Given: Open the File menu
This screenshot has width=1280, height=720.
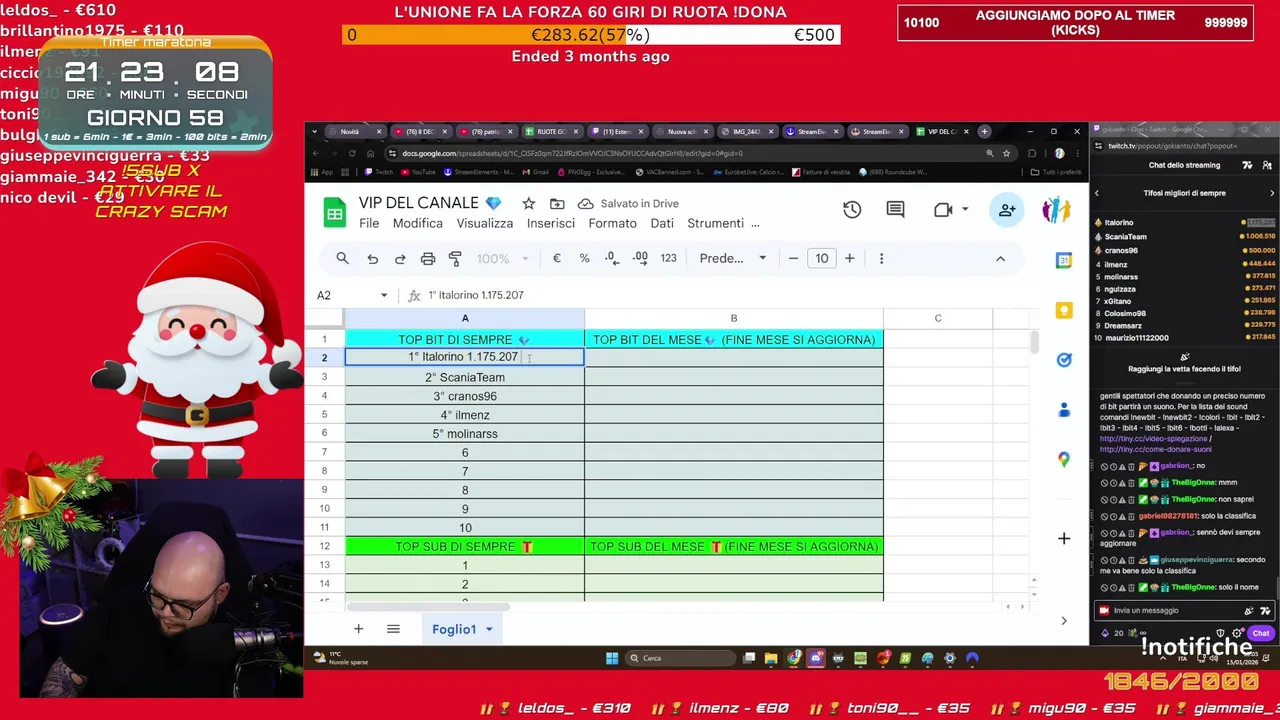Looking at the screenshot, I should (x=369, y=223).
